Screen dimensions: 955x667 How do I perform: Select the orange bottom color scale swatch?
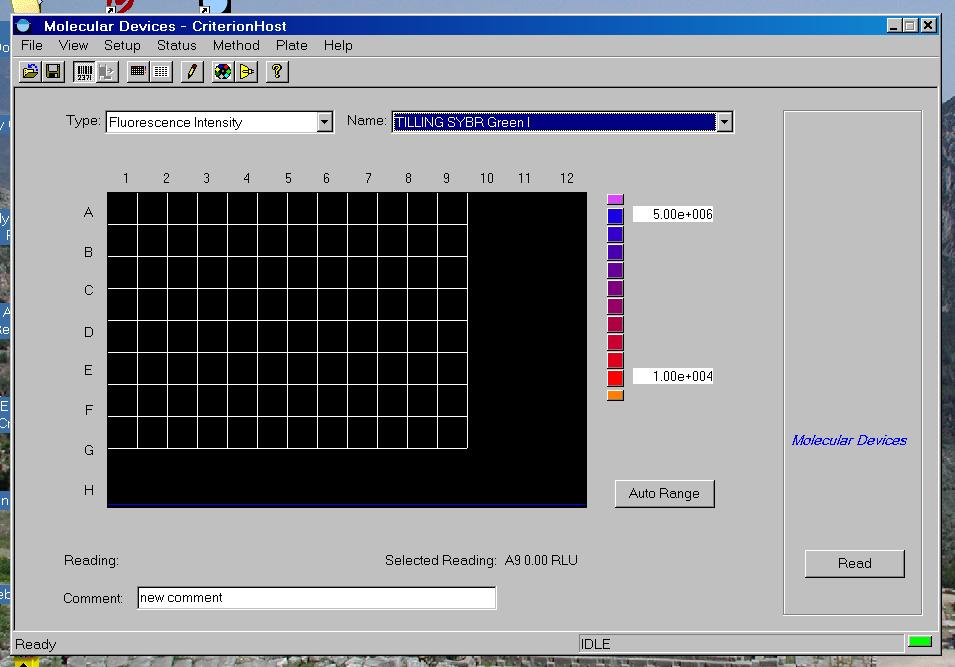pyautogui.click(x=615, y=395)
